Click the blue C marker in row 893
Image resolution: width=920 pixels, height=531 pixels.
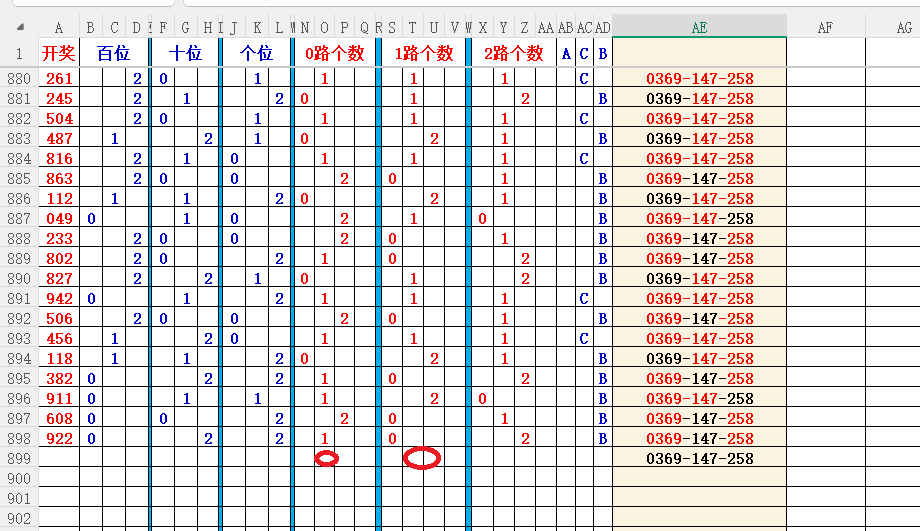pyautogui.click(x=584, y=339)
